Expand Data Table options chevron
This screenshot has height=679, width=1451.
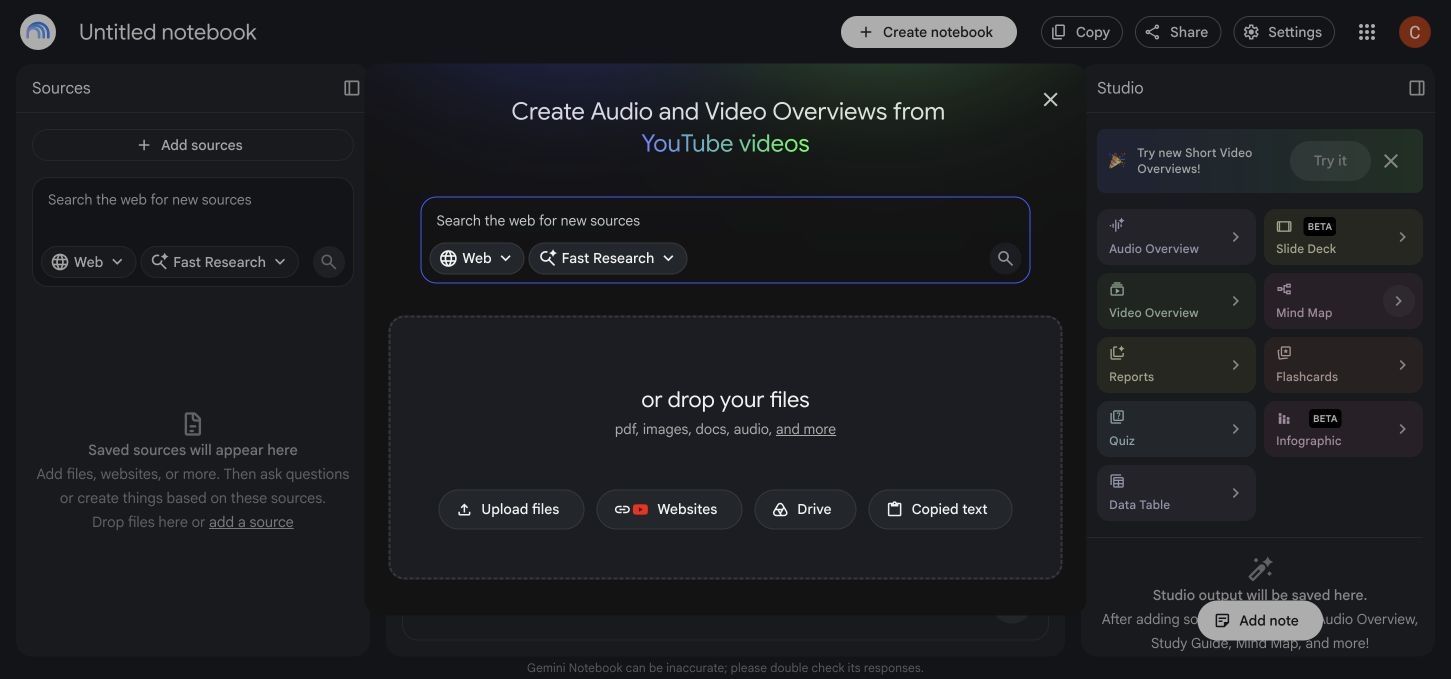(x=1236, y=493)
